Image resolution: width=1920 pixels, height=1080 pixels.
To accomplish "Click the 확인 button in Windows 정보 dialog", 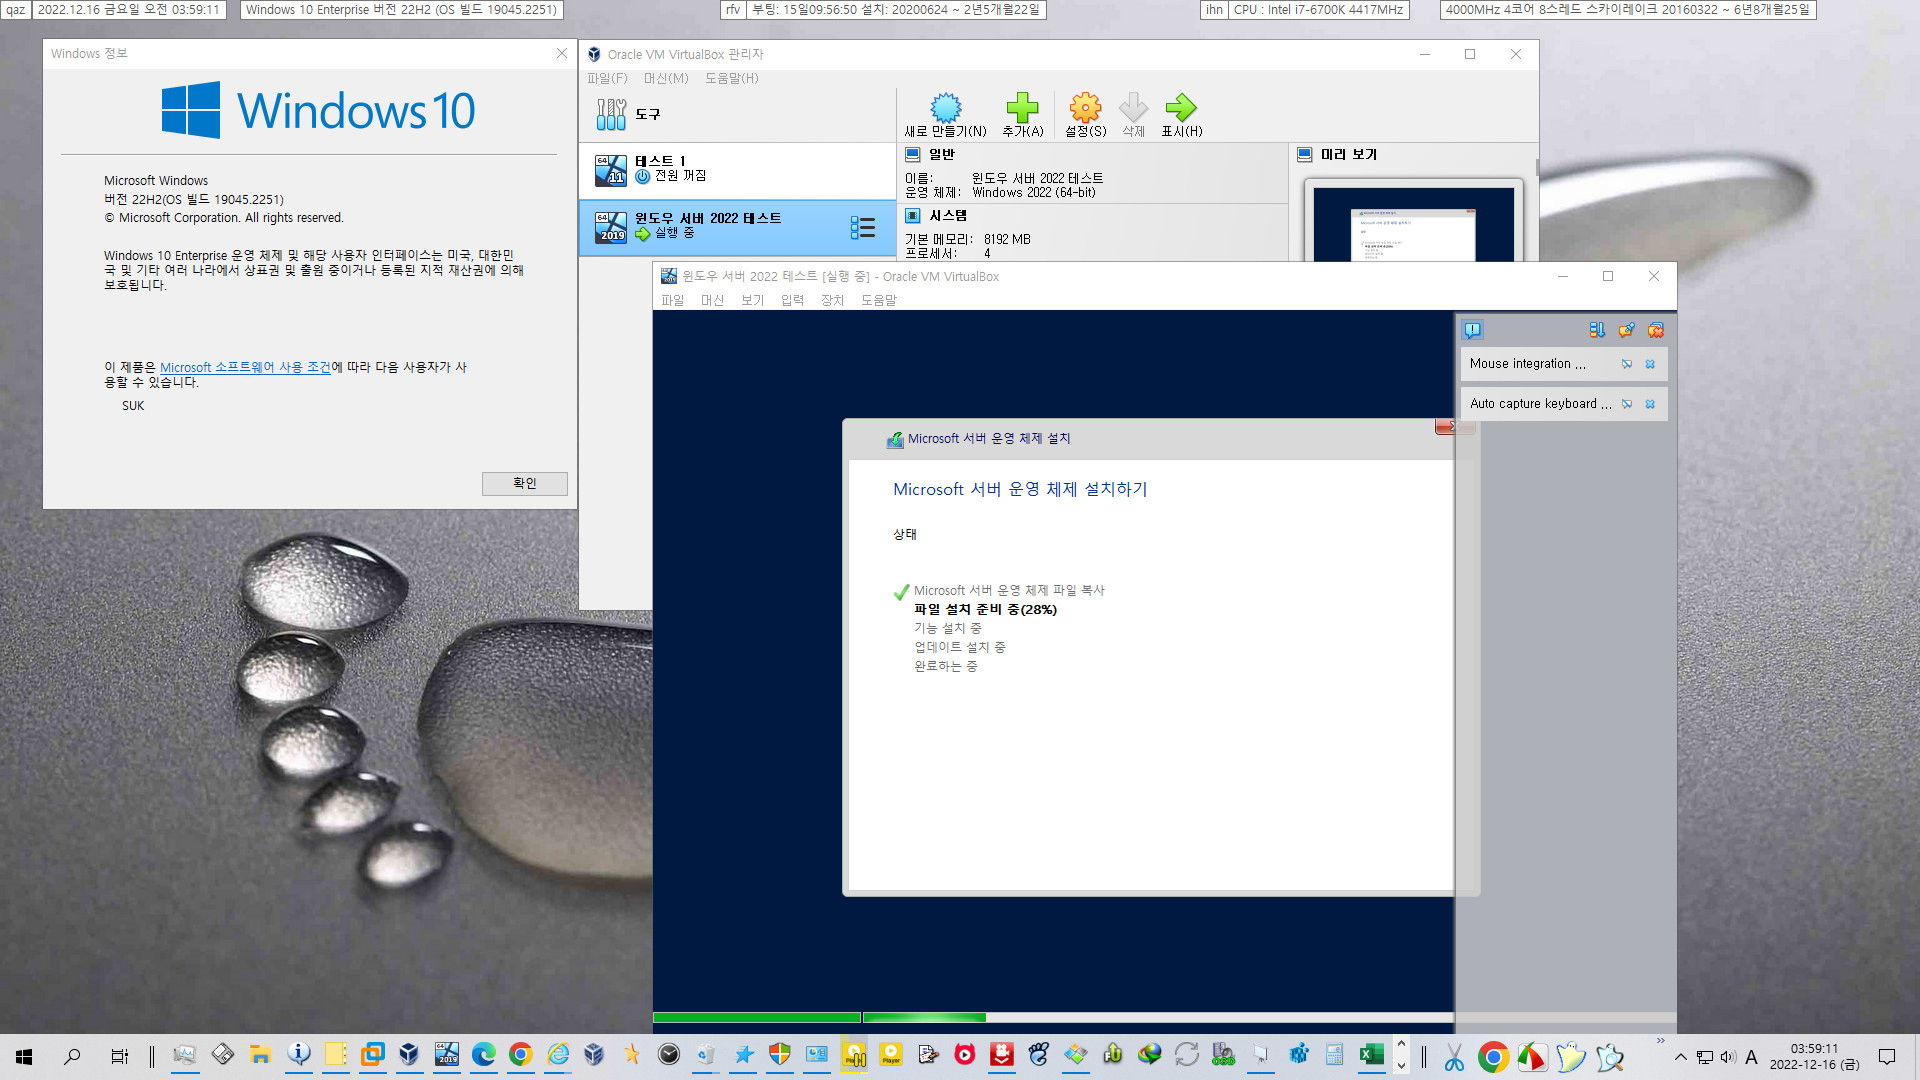I will point(525,483).
